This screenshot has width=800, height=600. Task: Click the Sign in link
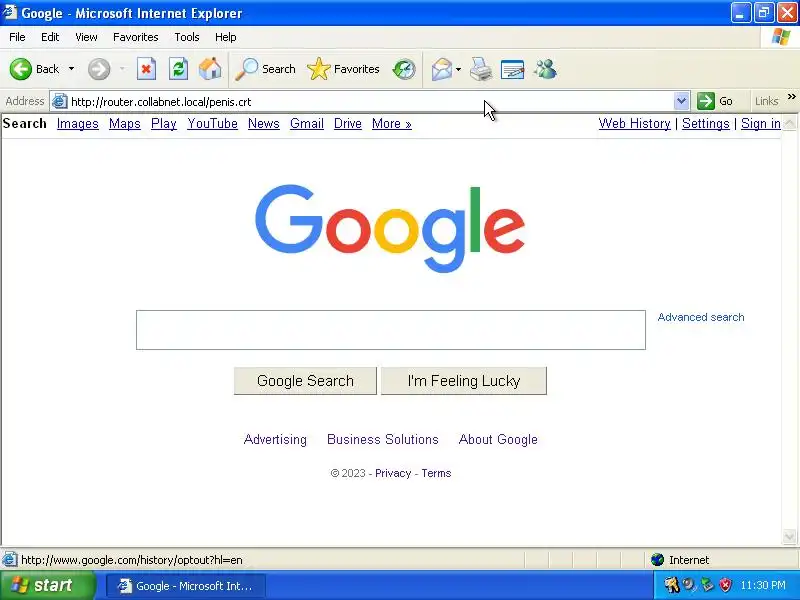click(x=761, y=123)
